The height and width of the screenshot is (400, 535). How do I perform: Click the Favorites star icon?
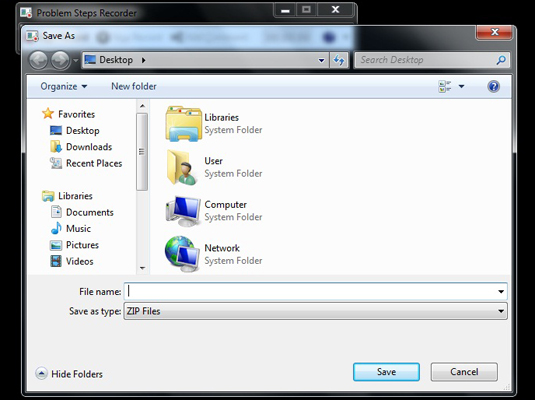pyautogui.click(x=48, y=114)
